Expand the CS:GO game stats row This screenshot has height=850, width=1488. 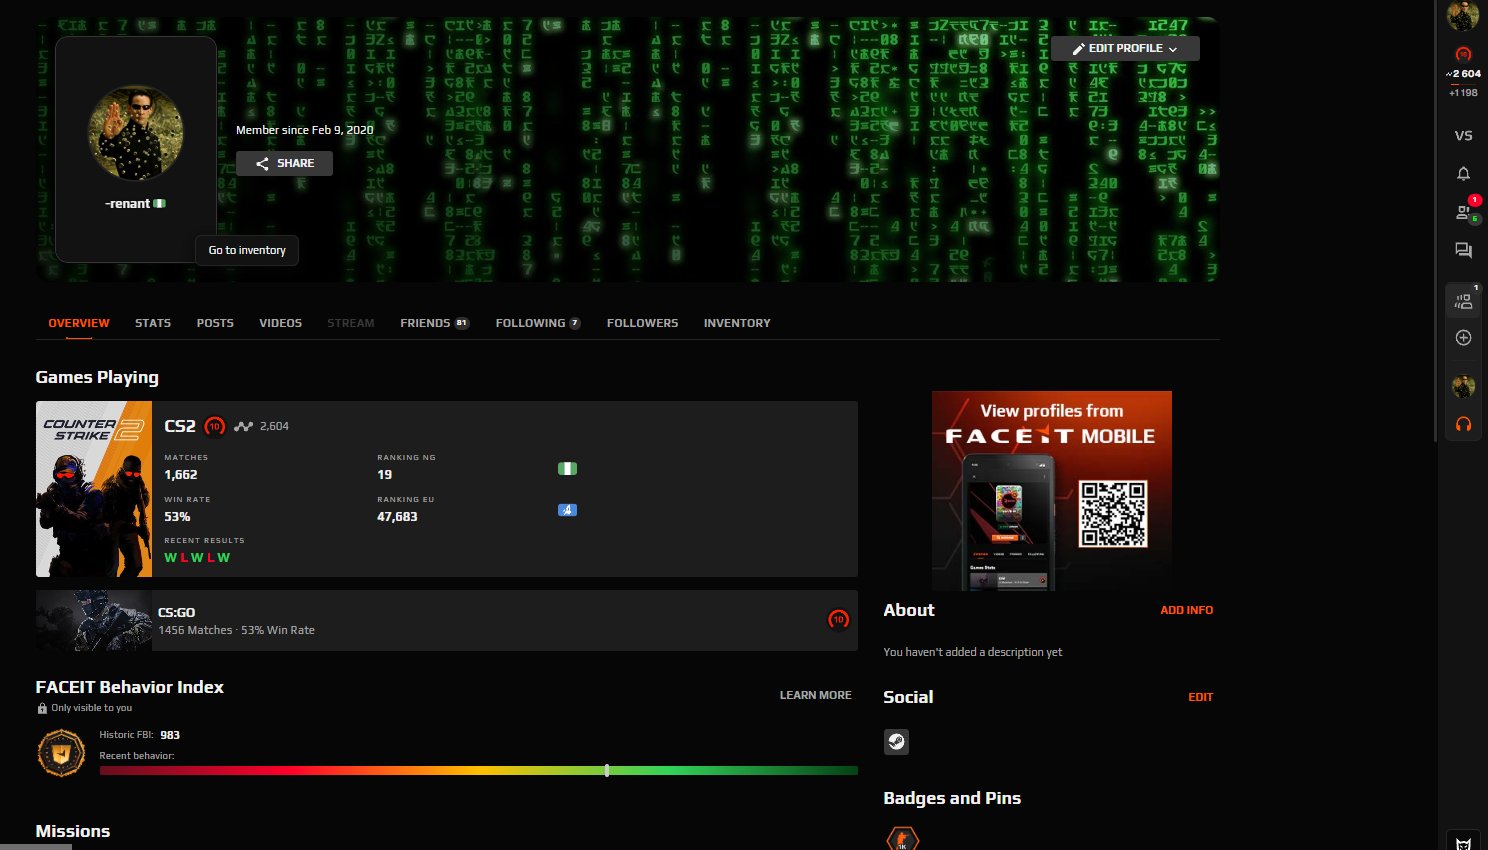446,620
